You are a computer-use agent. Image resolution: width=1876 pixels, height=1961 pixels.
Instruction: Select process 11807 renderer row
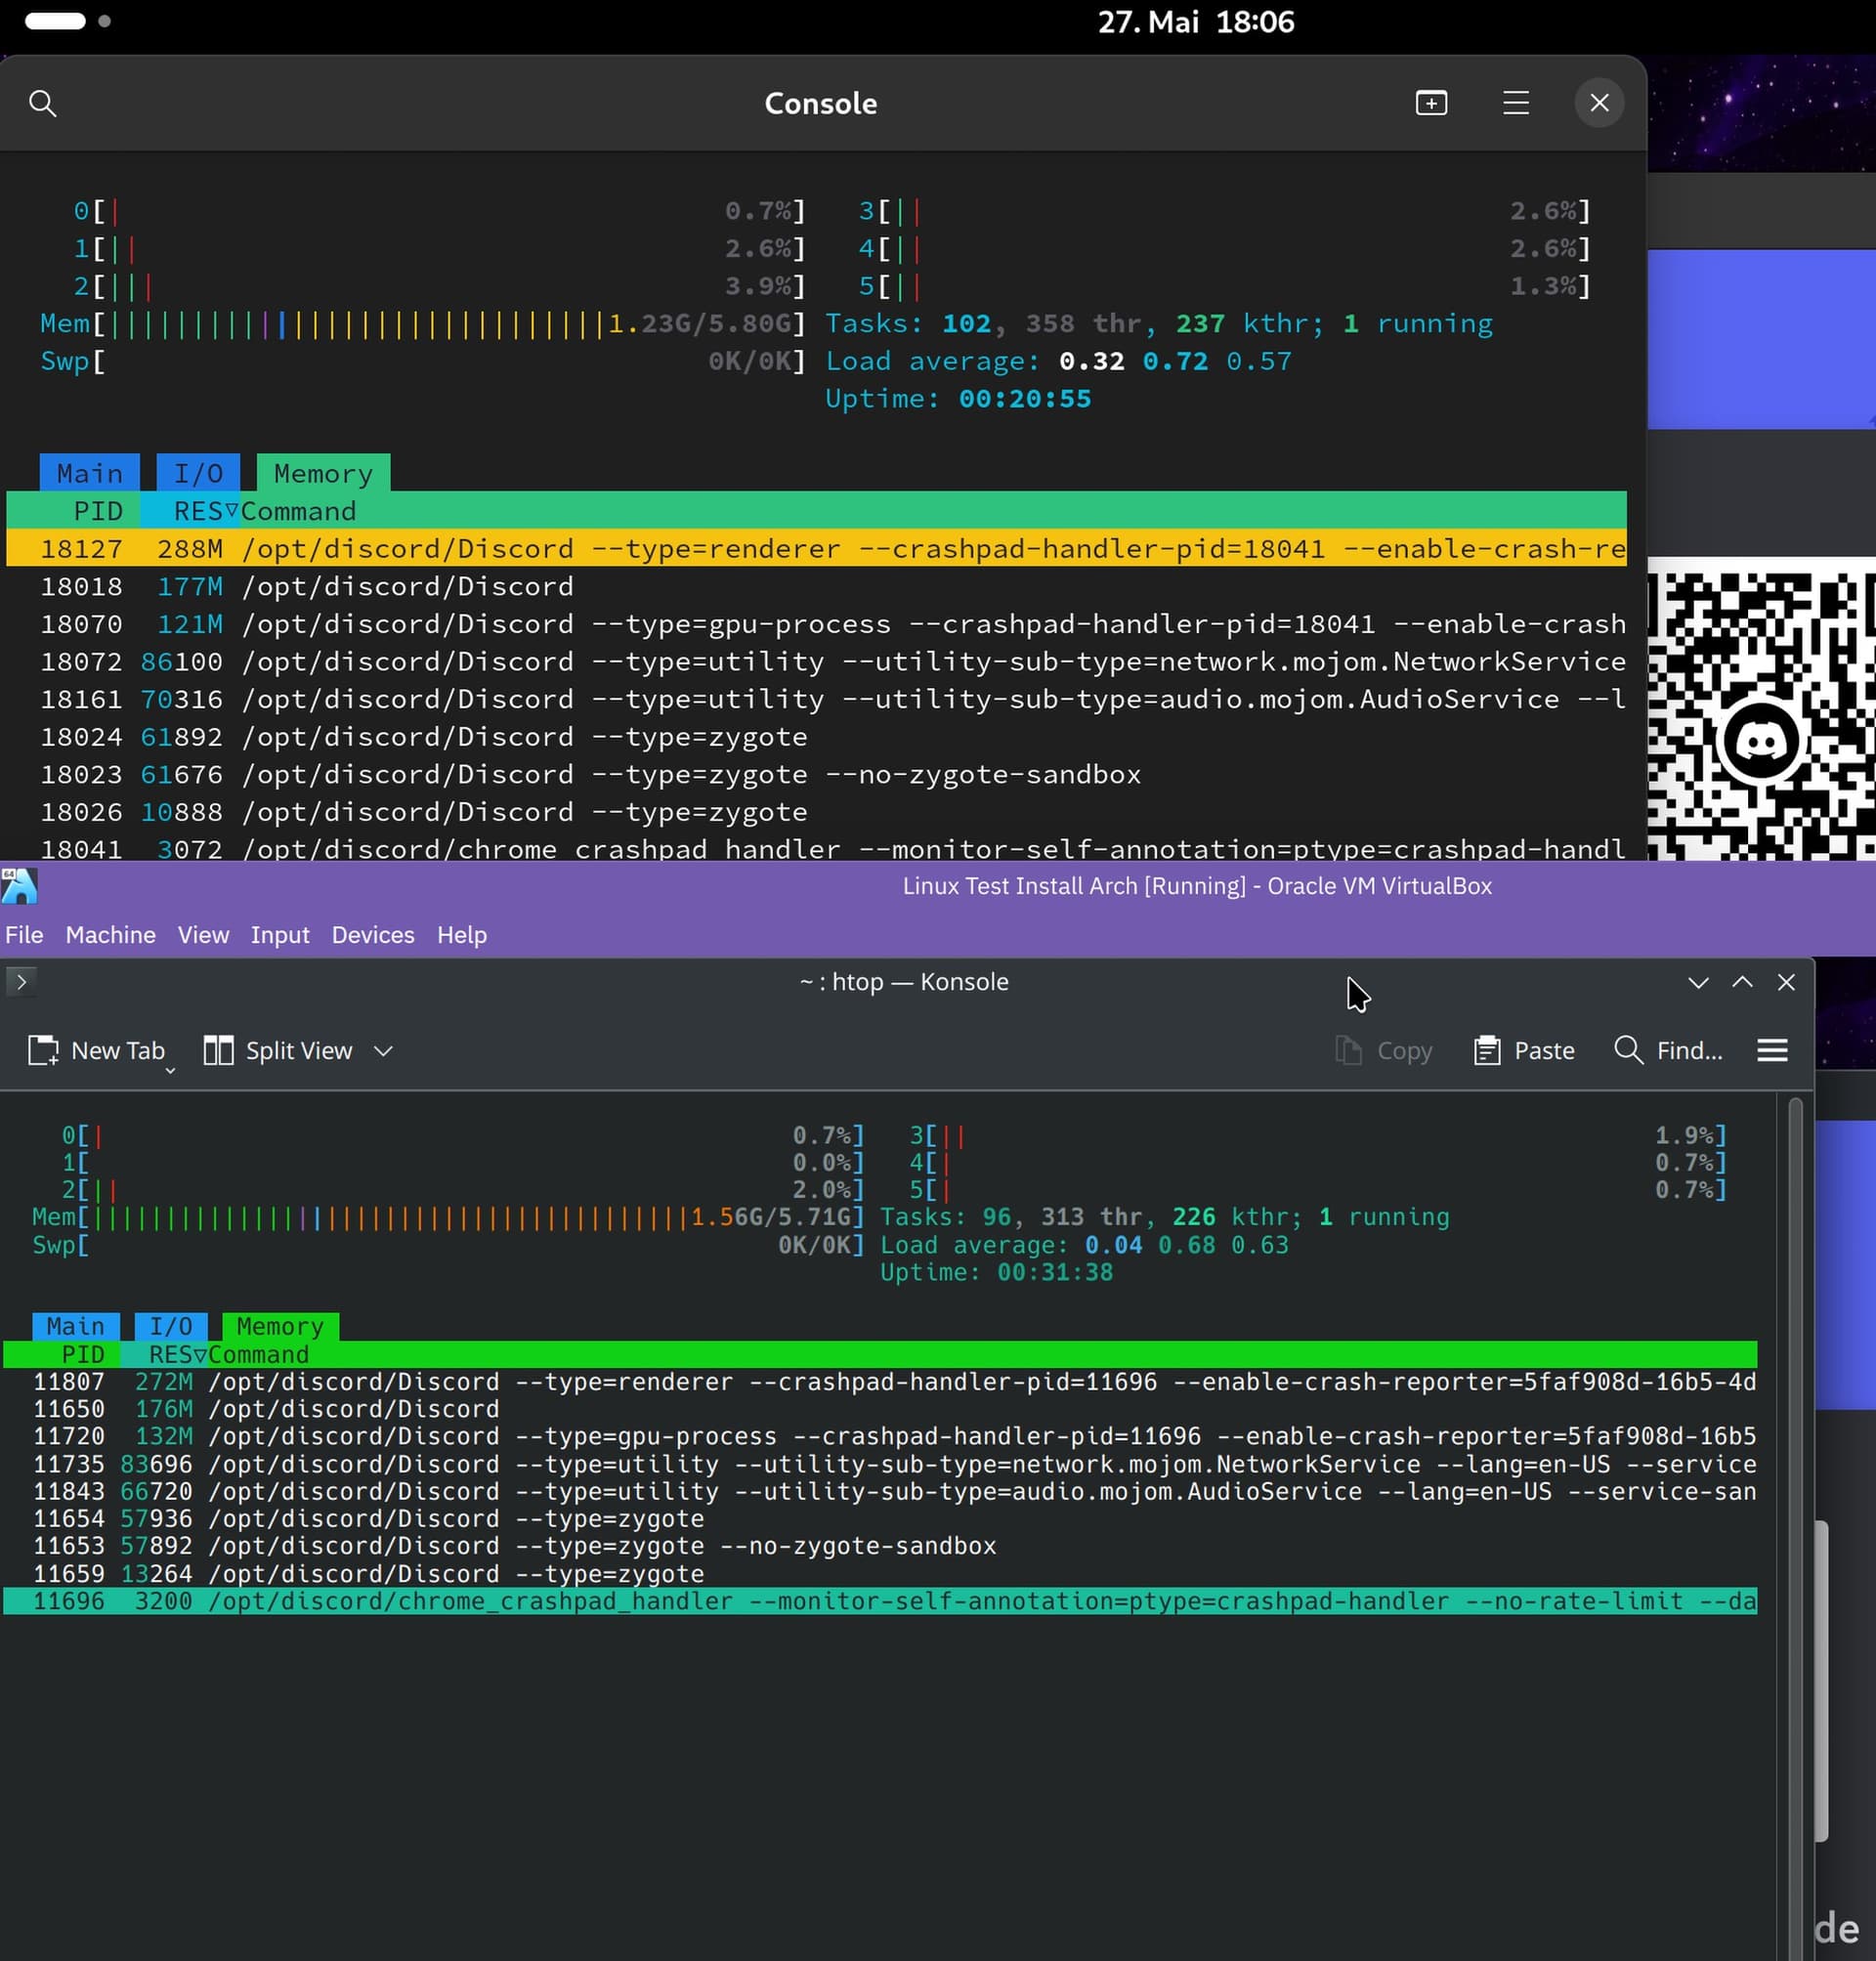(x=880, y=1381)
